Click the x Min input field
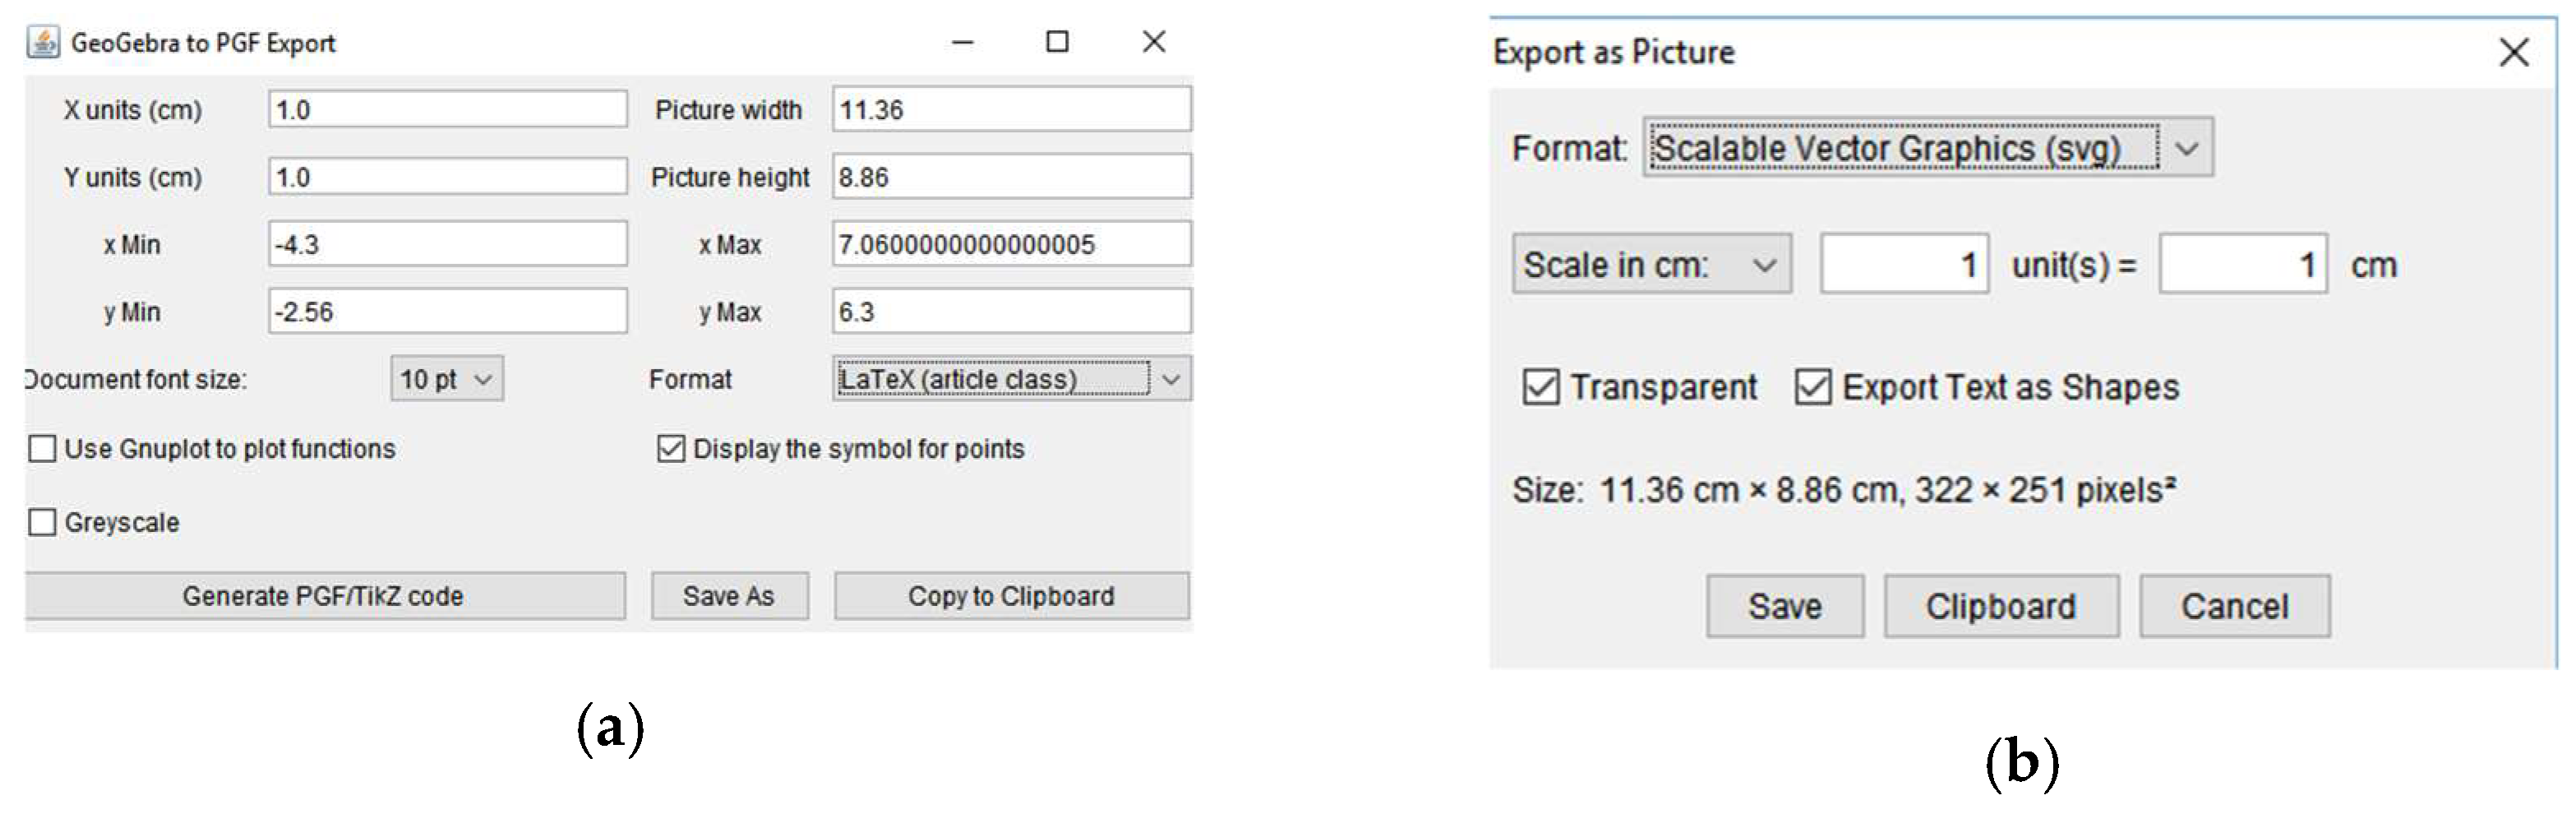Image resolution: width=2576 pixels, height=814 pixels. click(447, 244)
